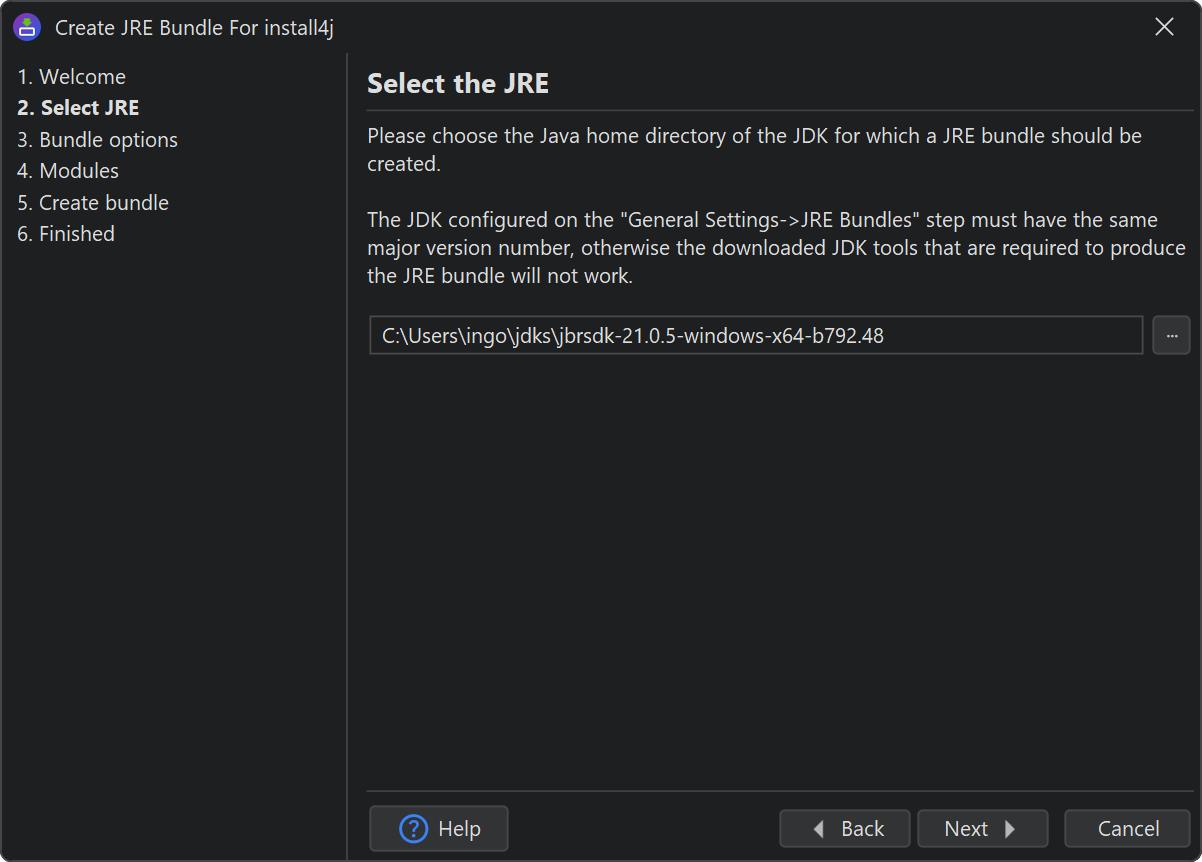Open the Modules step in the sidebar
Screen dimensions: 1202x862
68,171
